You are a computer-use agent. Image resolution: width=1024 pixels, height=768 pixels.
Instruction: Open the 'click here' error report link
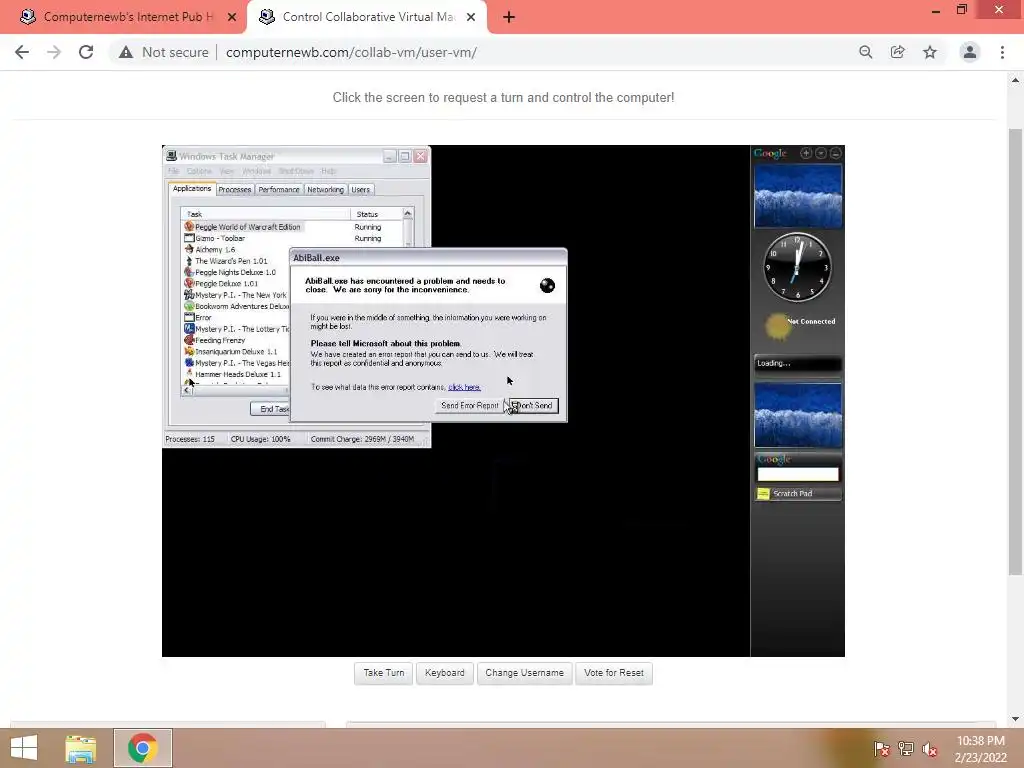tap(464, 387)
